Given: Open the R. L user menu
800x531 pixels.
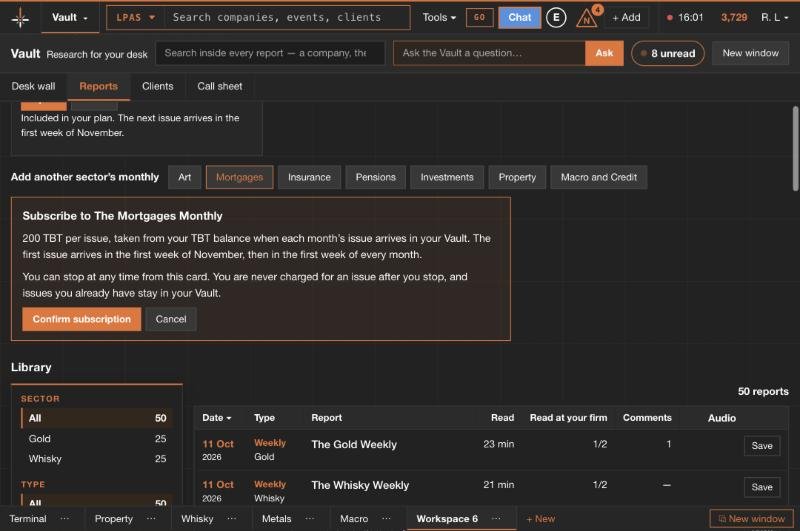Looking at the screenshot, I should 774,18.
